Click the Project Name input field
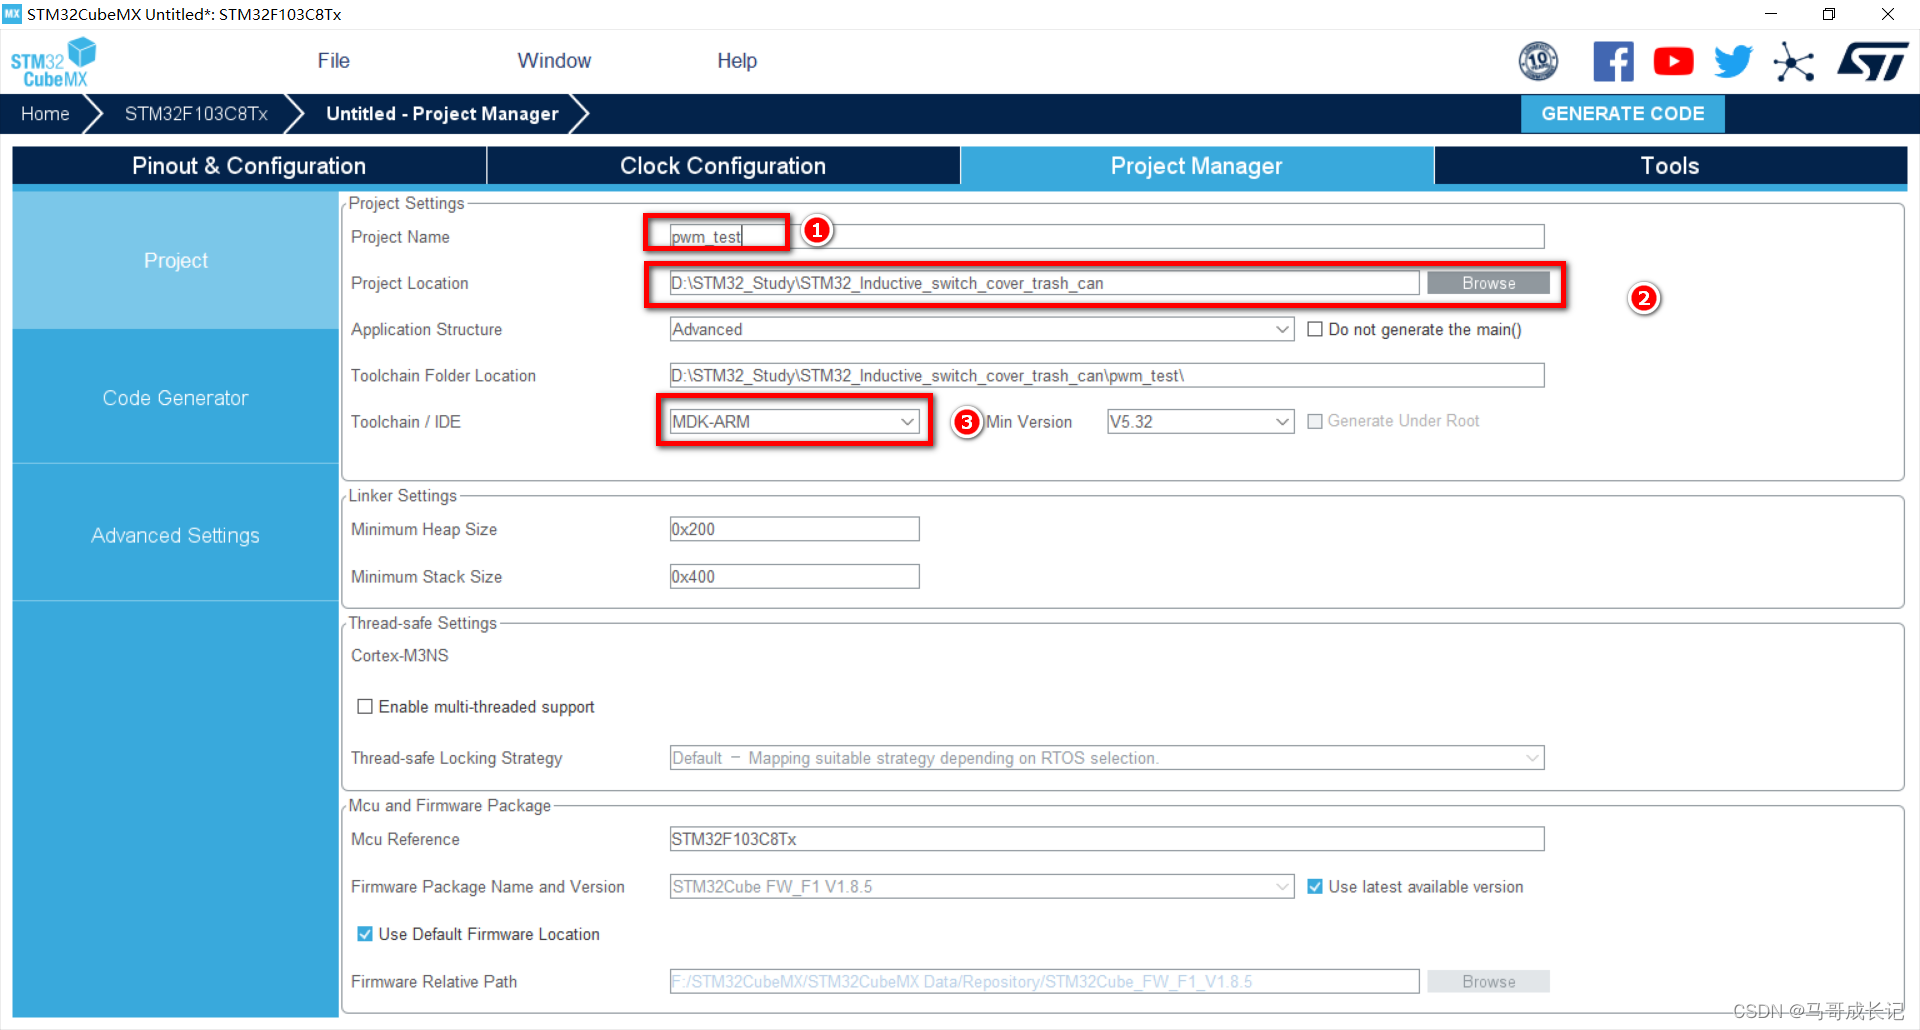This screenshot has height=1030, width=1920. [x=1107, y=237]
